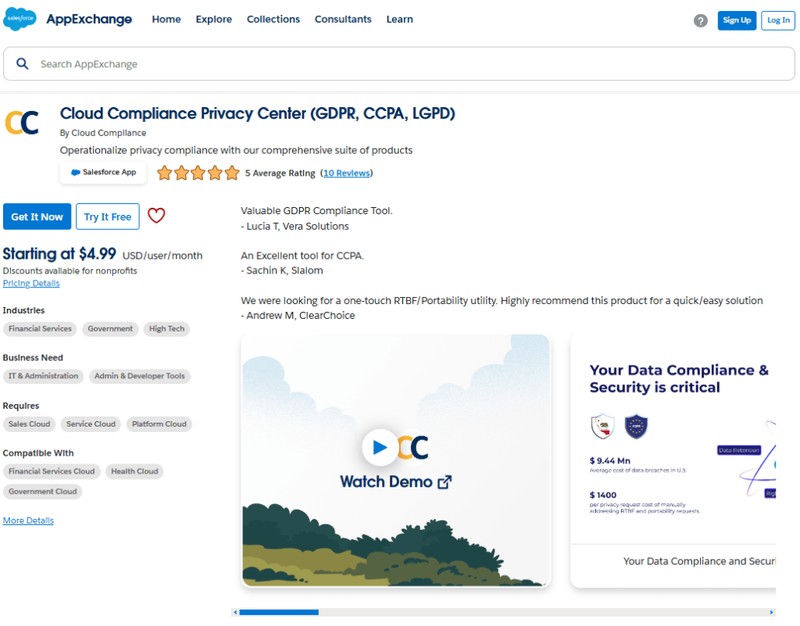Click the California shield badge icon
Viewport: 800px width, 626px height.
(x=603, y=426)
